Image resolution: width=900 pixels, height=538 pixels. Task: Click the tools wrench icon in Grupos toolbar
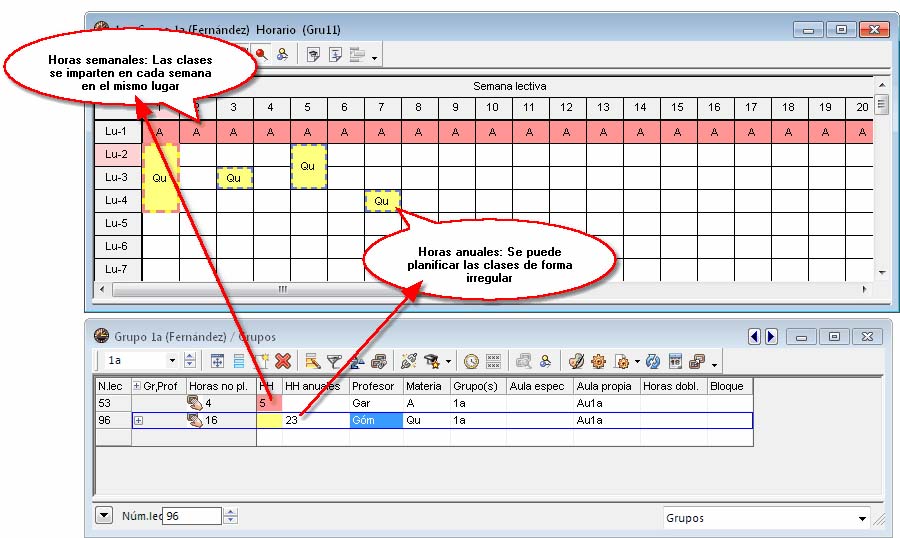[x=409, y=361]
